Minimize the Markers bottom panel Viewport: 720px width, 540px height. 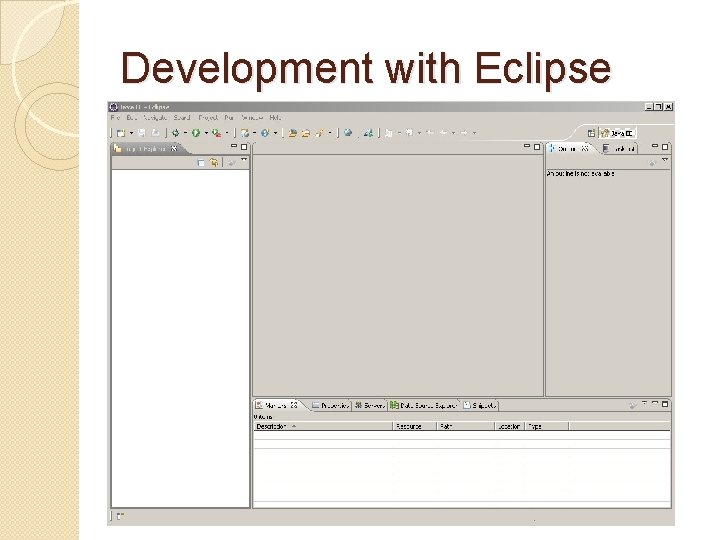pyautogui.click(x=655, y=403)
